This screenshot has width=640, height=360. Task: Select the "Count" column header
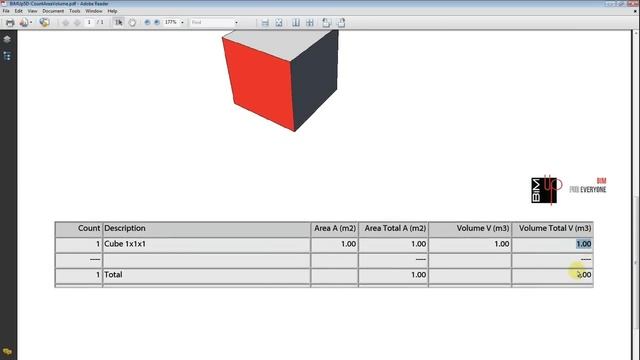pyautogui.click(x=89, y=229)
